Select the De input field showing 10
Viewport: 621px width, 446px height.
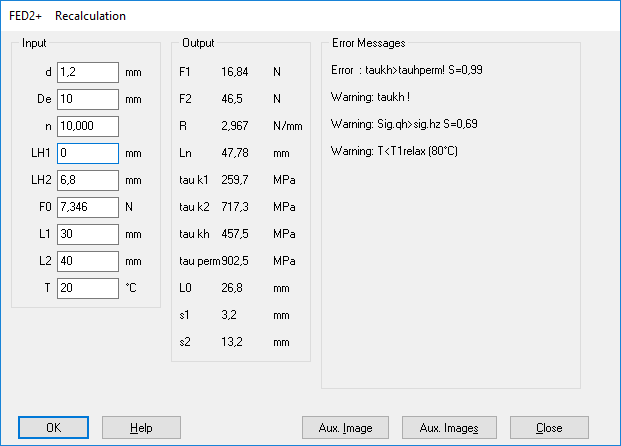[88, 100]
